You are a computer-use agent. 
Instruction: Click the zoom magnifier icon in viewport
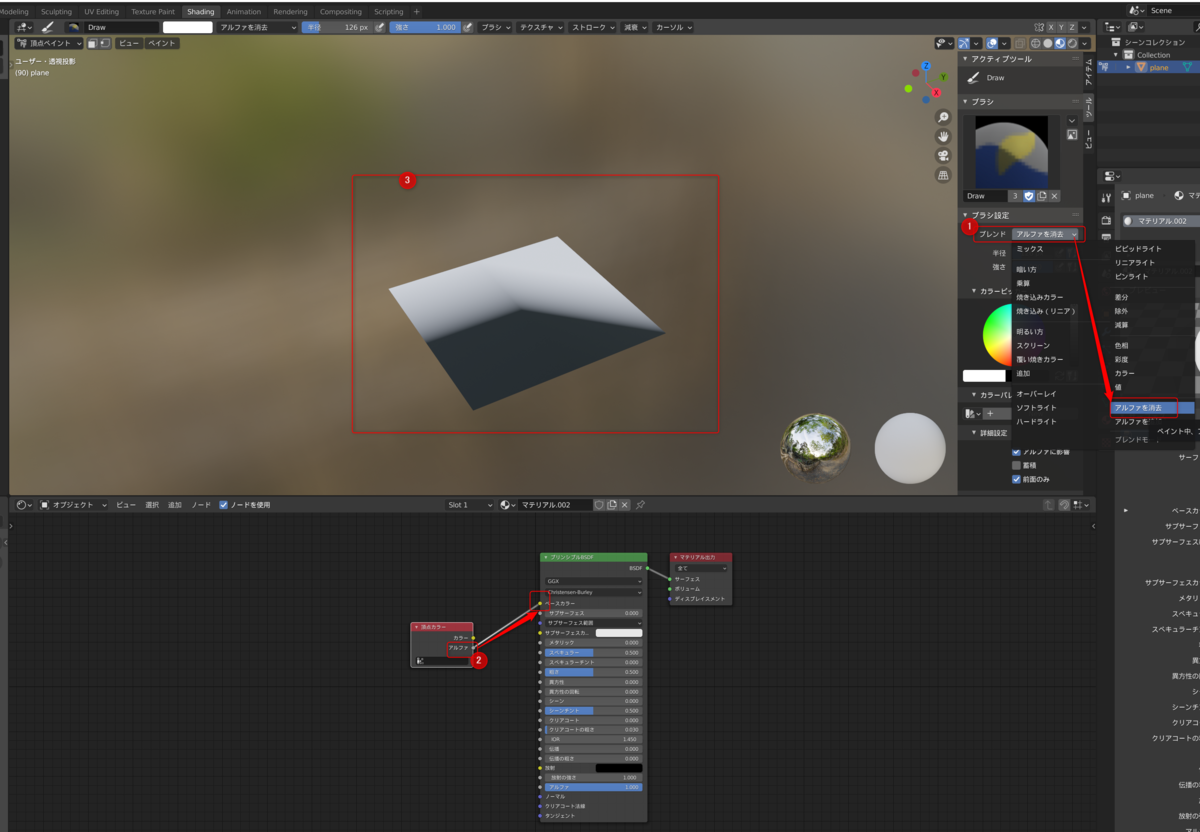point(943,117)
